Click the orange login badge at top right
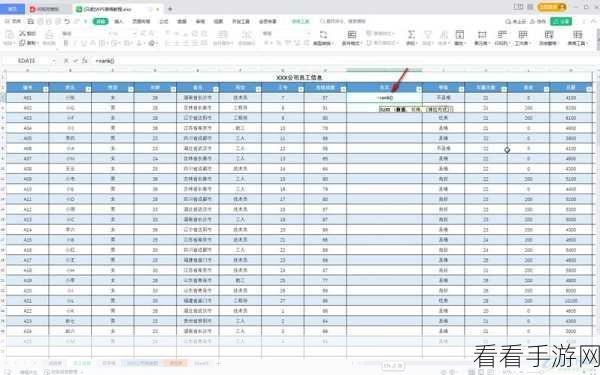The height and width of the screenshot is (375, 600). pyautogui.click(x=552, y=7)
